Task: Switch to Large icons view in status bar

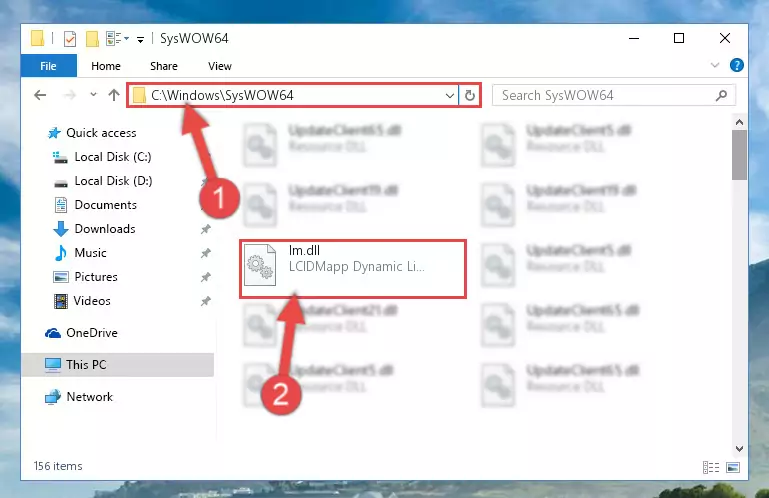Action: 733,468
